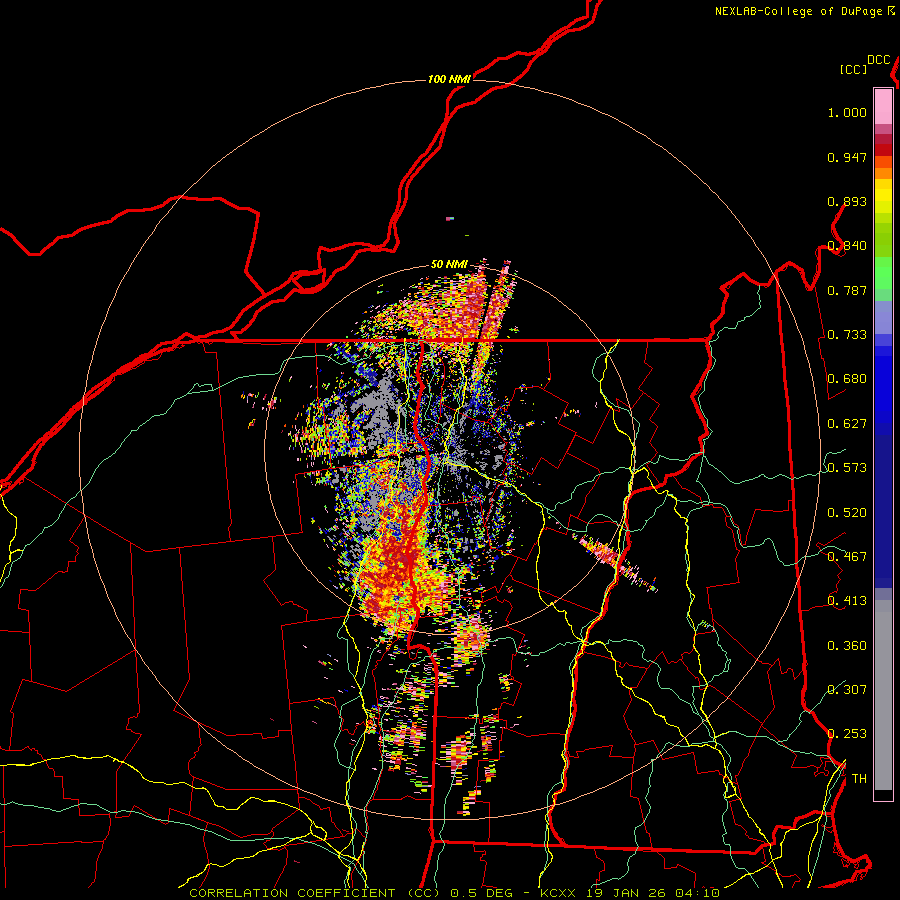This screenshot has width=900, height=900.
Task: Select the "DCC" product label
Action: pos(879,60)
